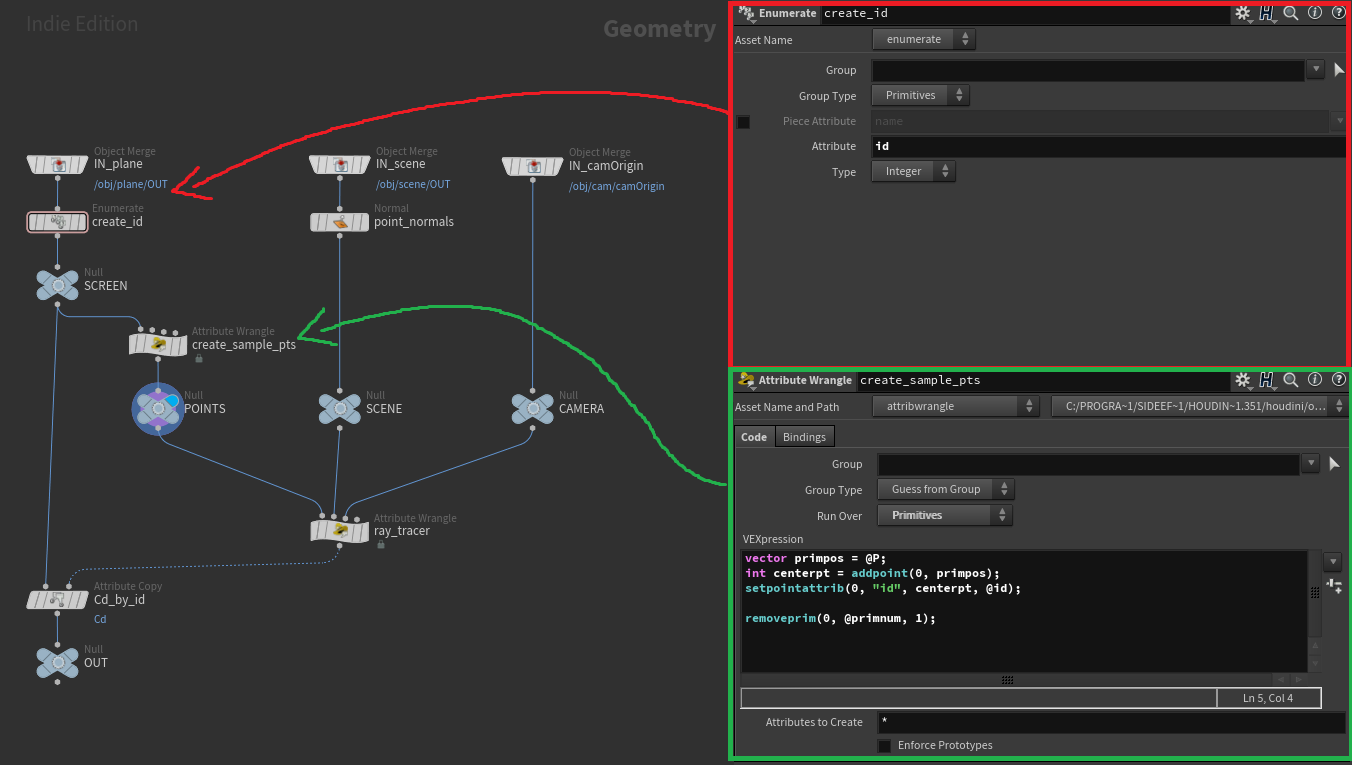The image size is (1352, 765).
Task: Open the gear menu in Attribute Wrangle panel
Action: 1242,380
